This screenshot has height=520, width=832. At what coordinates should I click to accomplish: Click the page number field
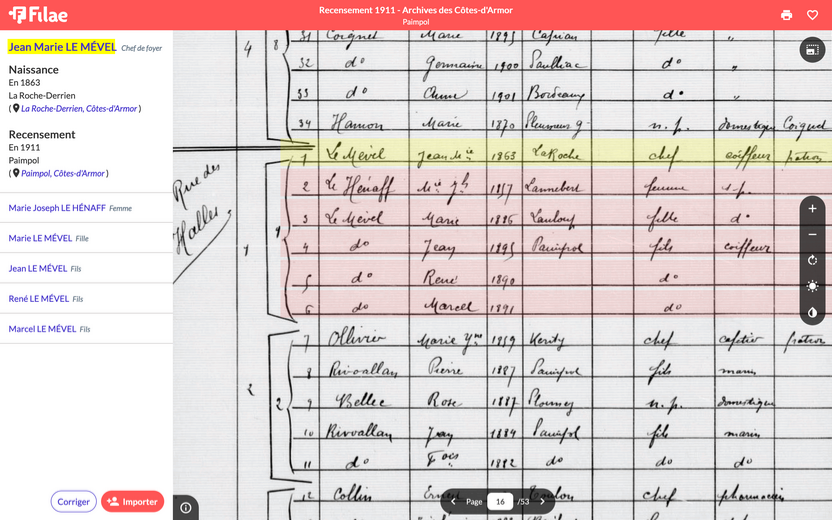(x=500, y=501)
